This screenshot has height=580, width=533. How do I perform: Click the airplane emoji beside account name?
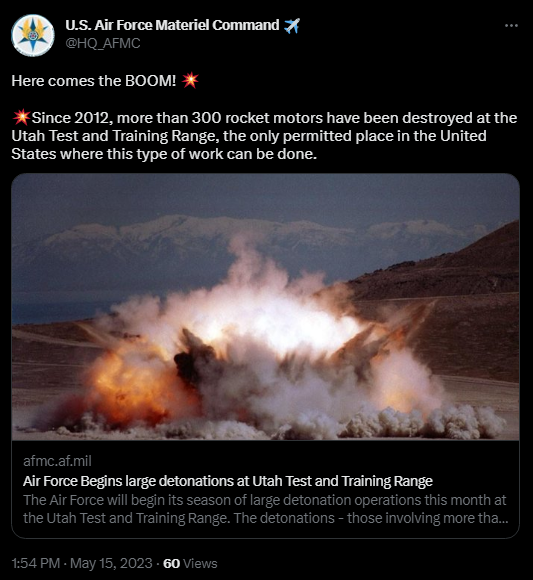(292, 26)
